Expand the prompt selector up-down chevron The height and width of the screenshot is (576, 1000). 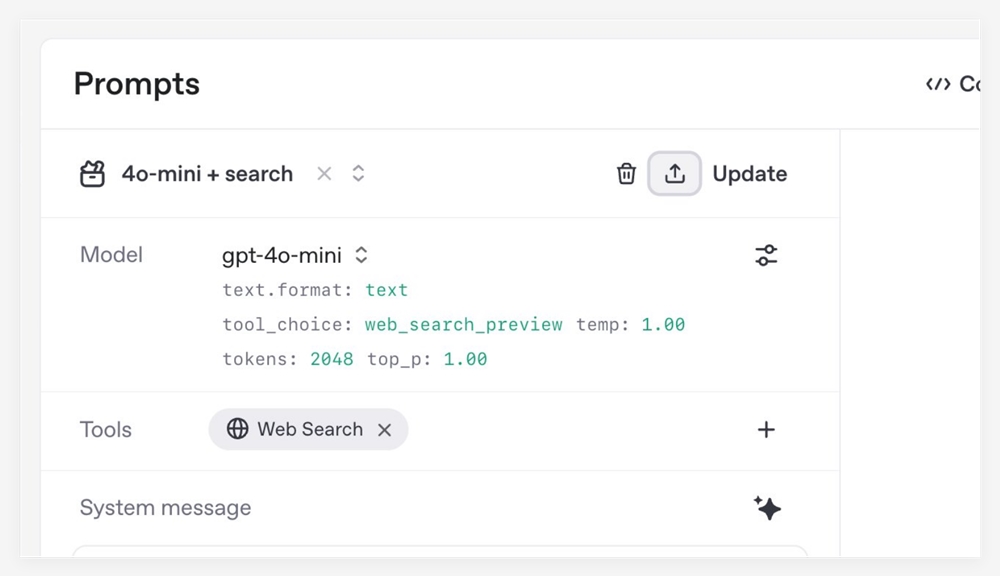[358, 174]
